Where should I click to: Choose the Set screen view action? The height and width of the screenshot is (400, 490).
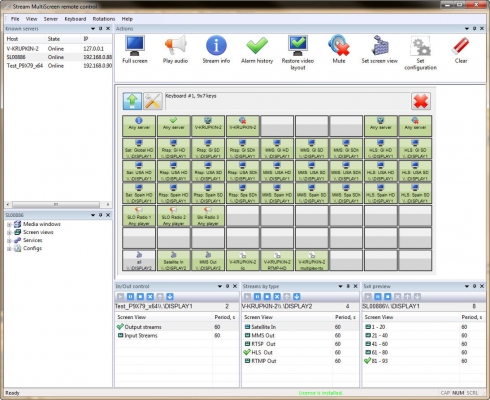coord(380,45)
